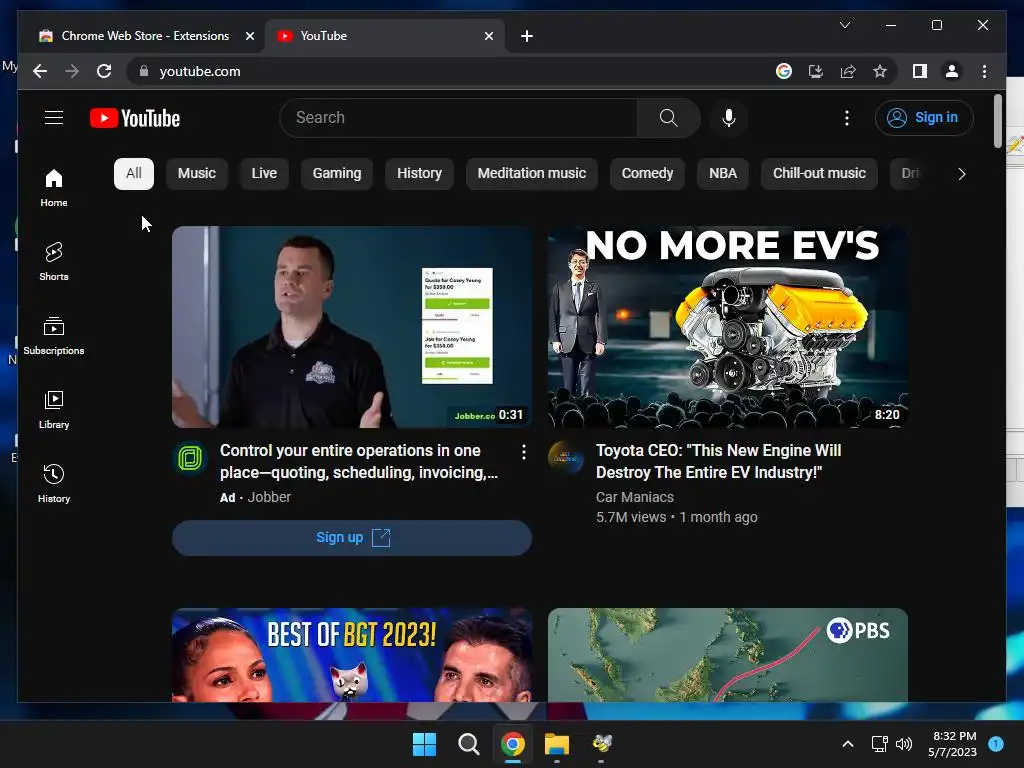Open Jobber ad options three-dot menu
This screenshot has height=768, width=1024.
click(x=523, y=452)
